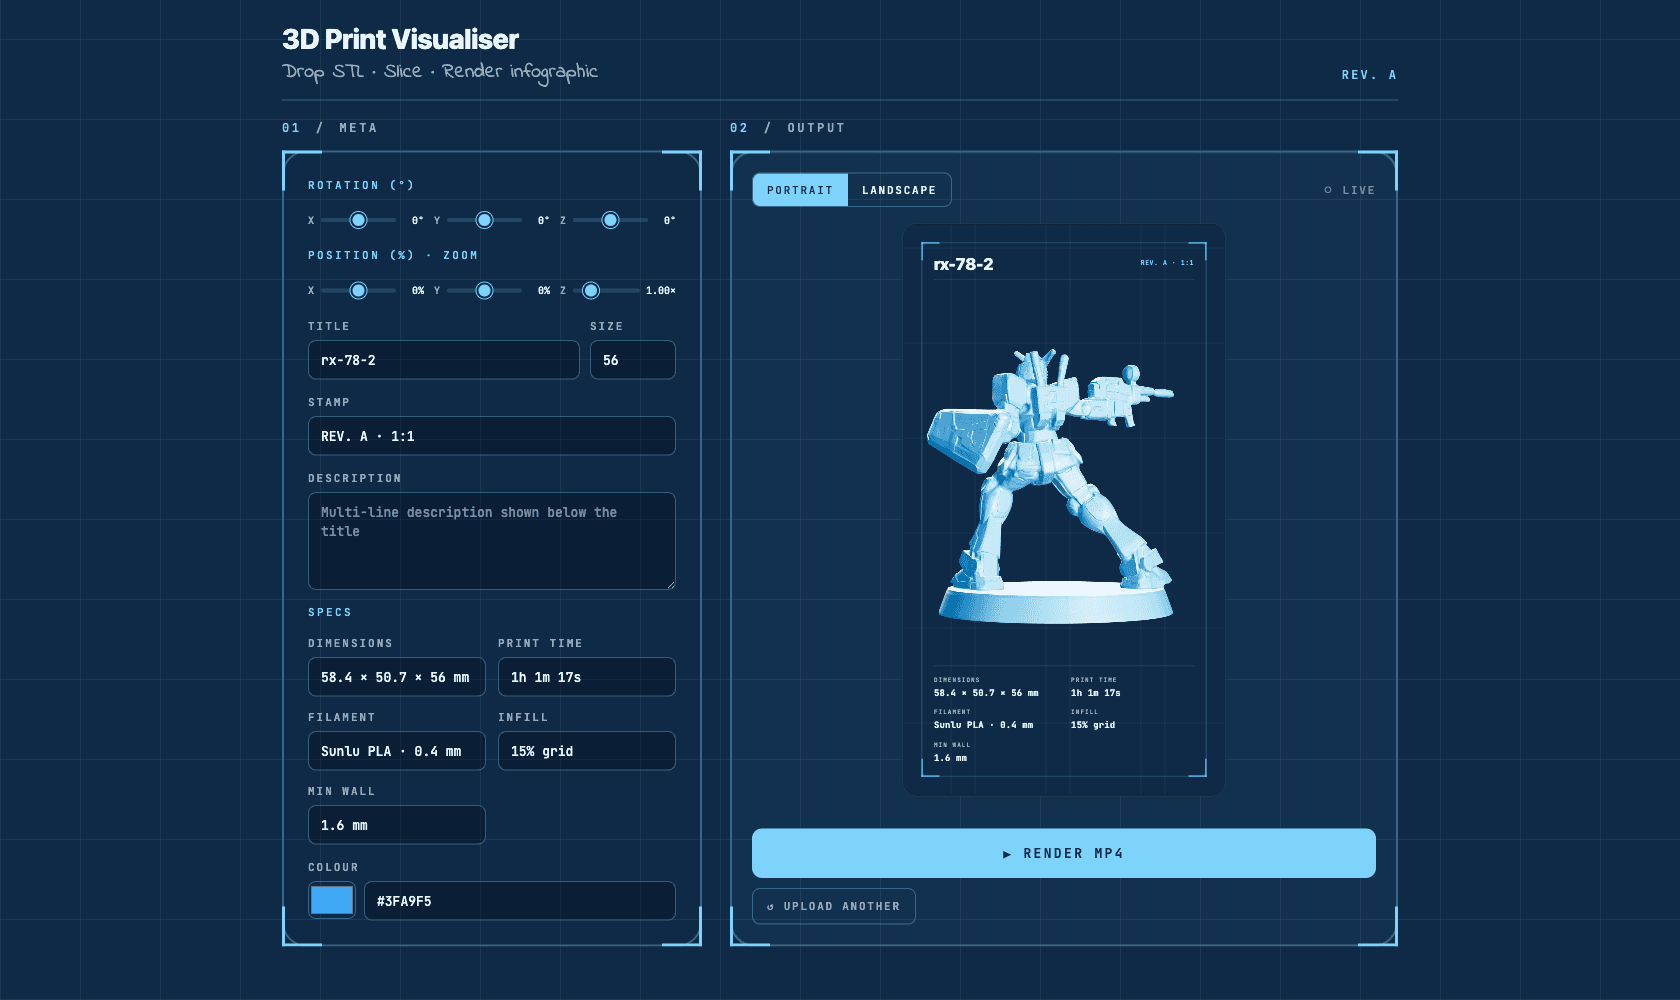Viewport: 1680px width, 1000px height.
Task: Click preview card 1h 1m 17s value
Action: pyautogui.click(x=1096, y=693)
